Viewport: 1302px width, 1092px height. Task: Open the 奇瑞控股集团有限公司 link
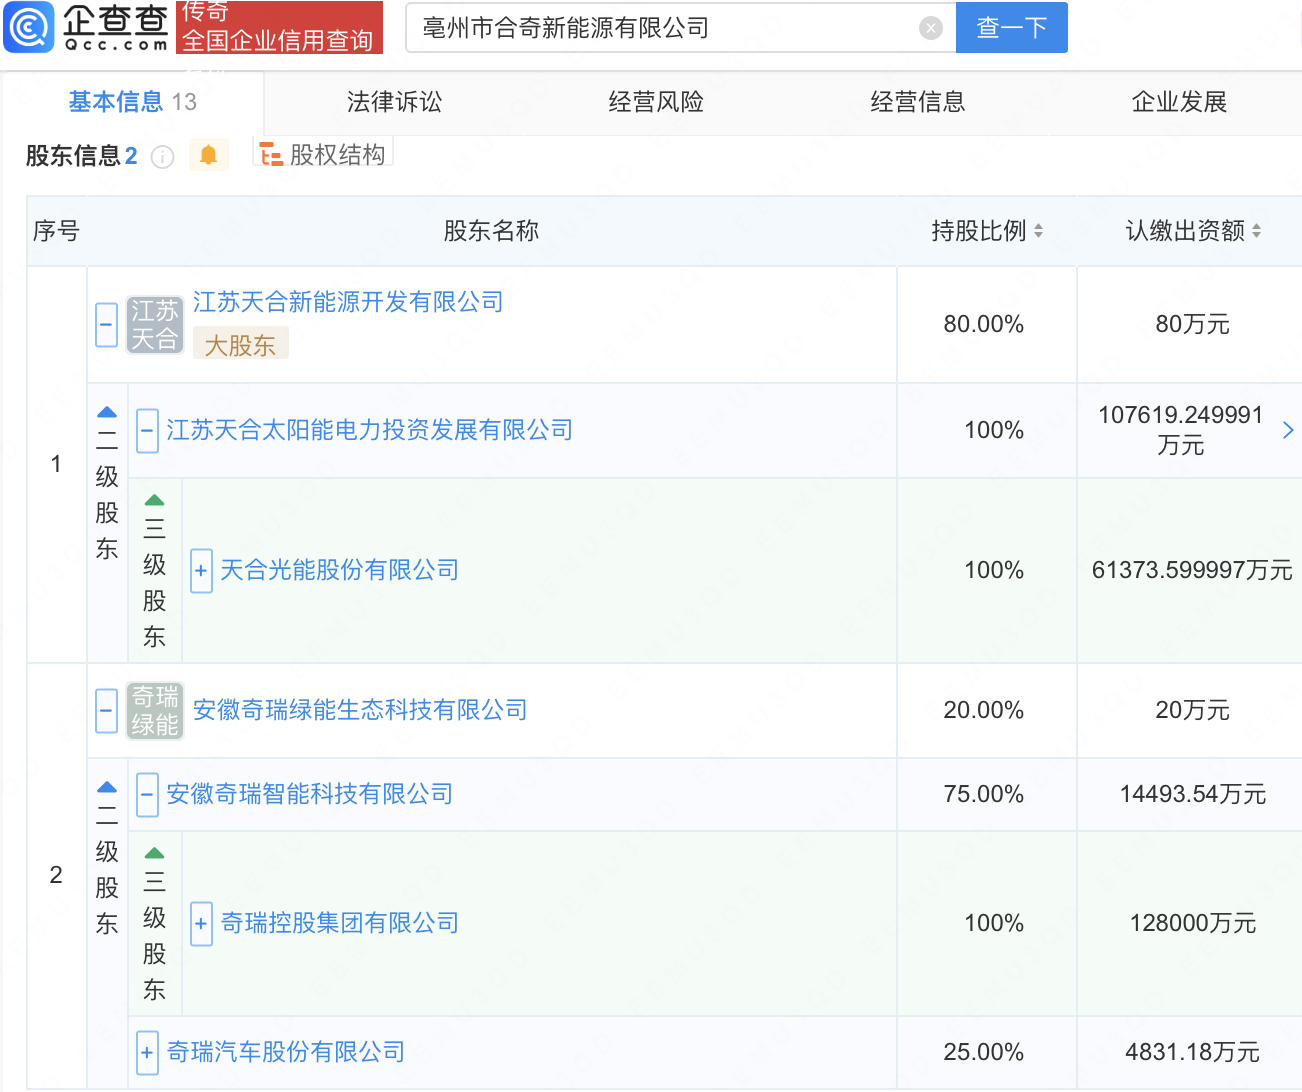coord(339,923)
